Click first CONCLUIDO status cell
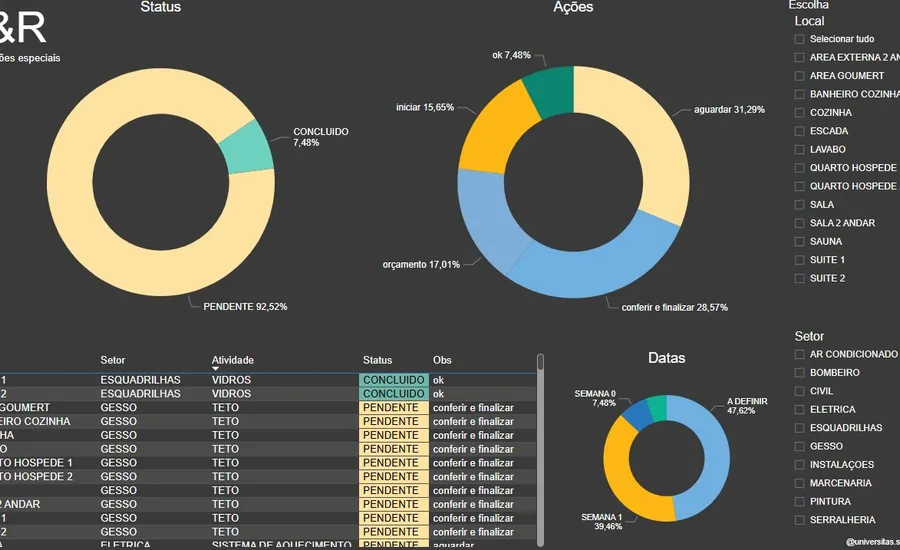This screenshot has height=550, width=900. tap(394, 380)
